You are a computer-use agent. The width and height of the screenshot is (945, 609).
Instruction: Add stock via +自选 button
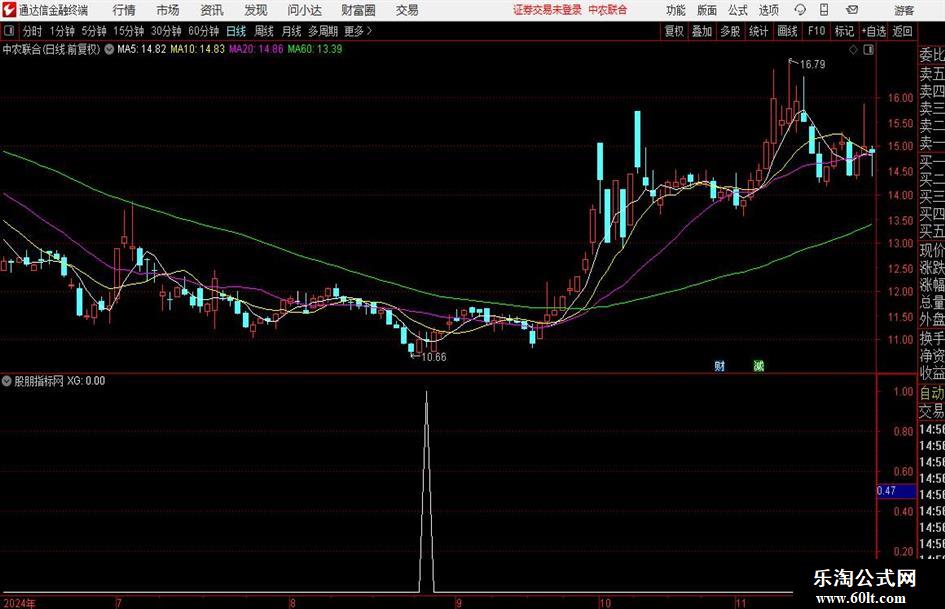point(874,31)
